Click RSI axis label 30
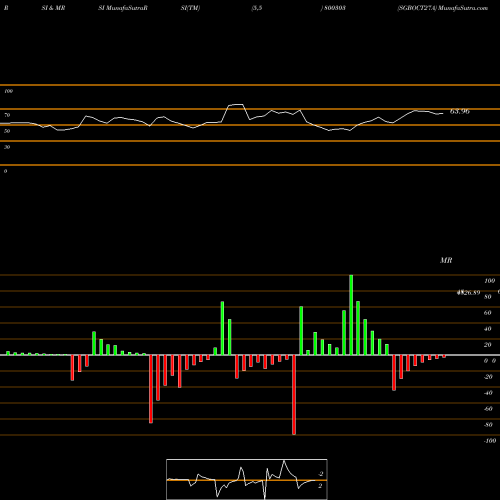500x500 pixels. (x=7, y=147)
